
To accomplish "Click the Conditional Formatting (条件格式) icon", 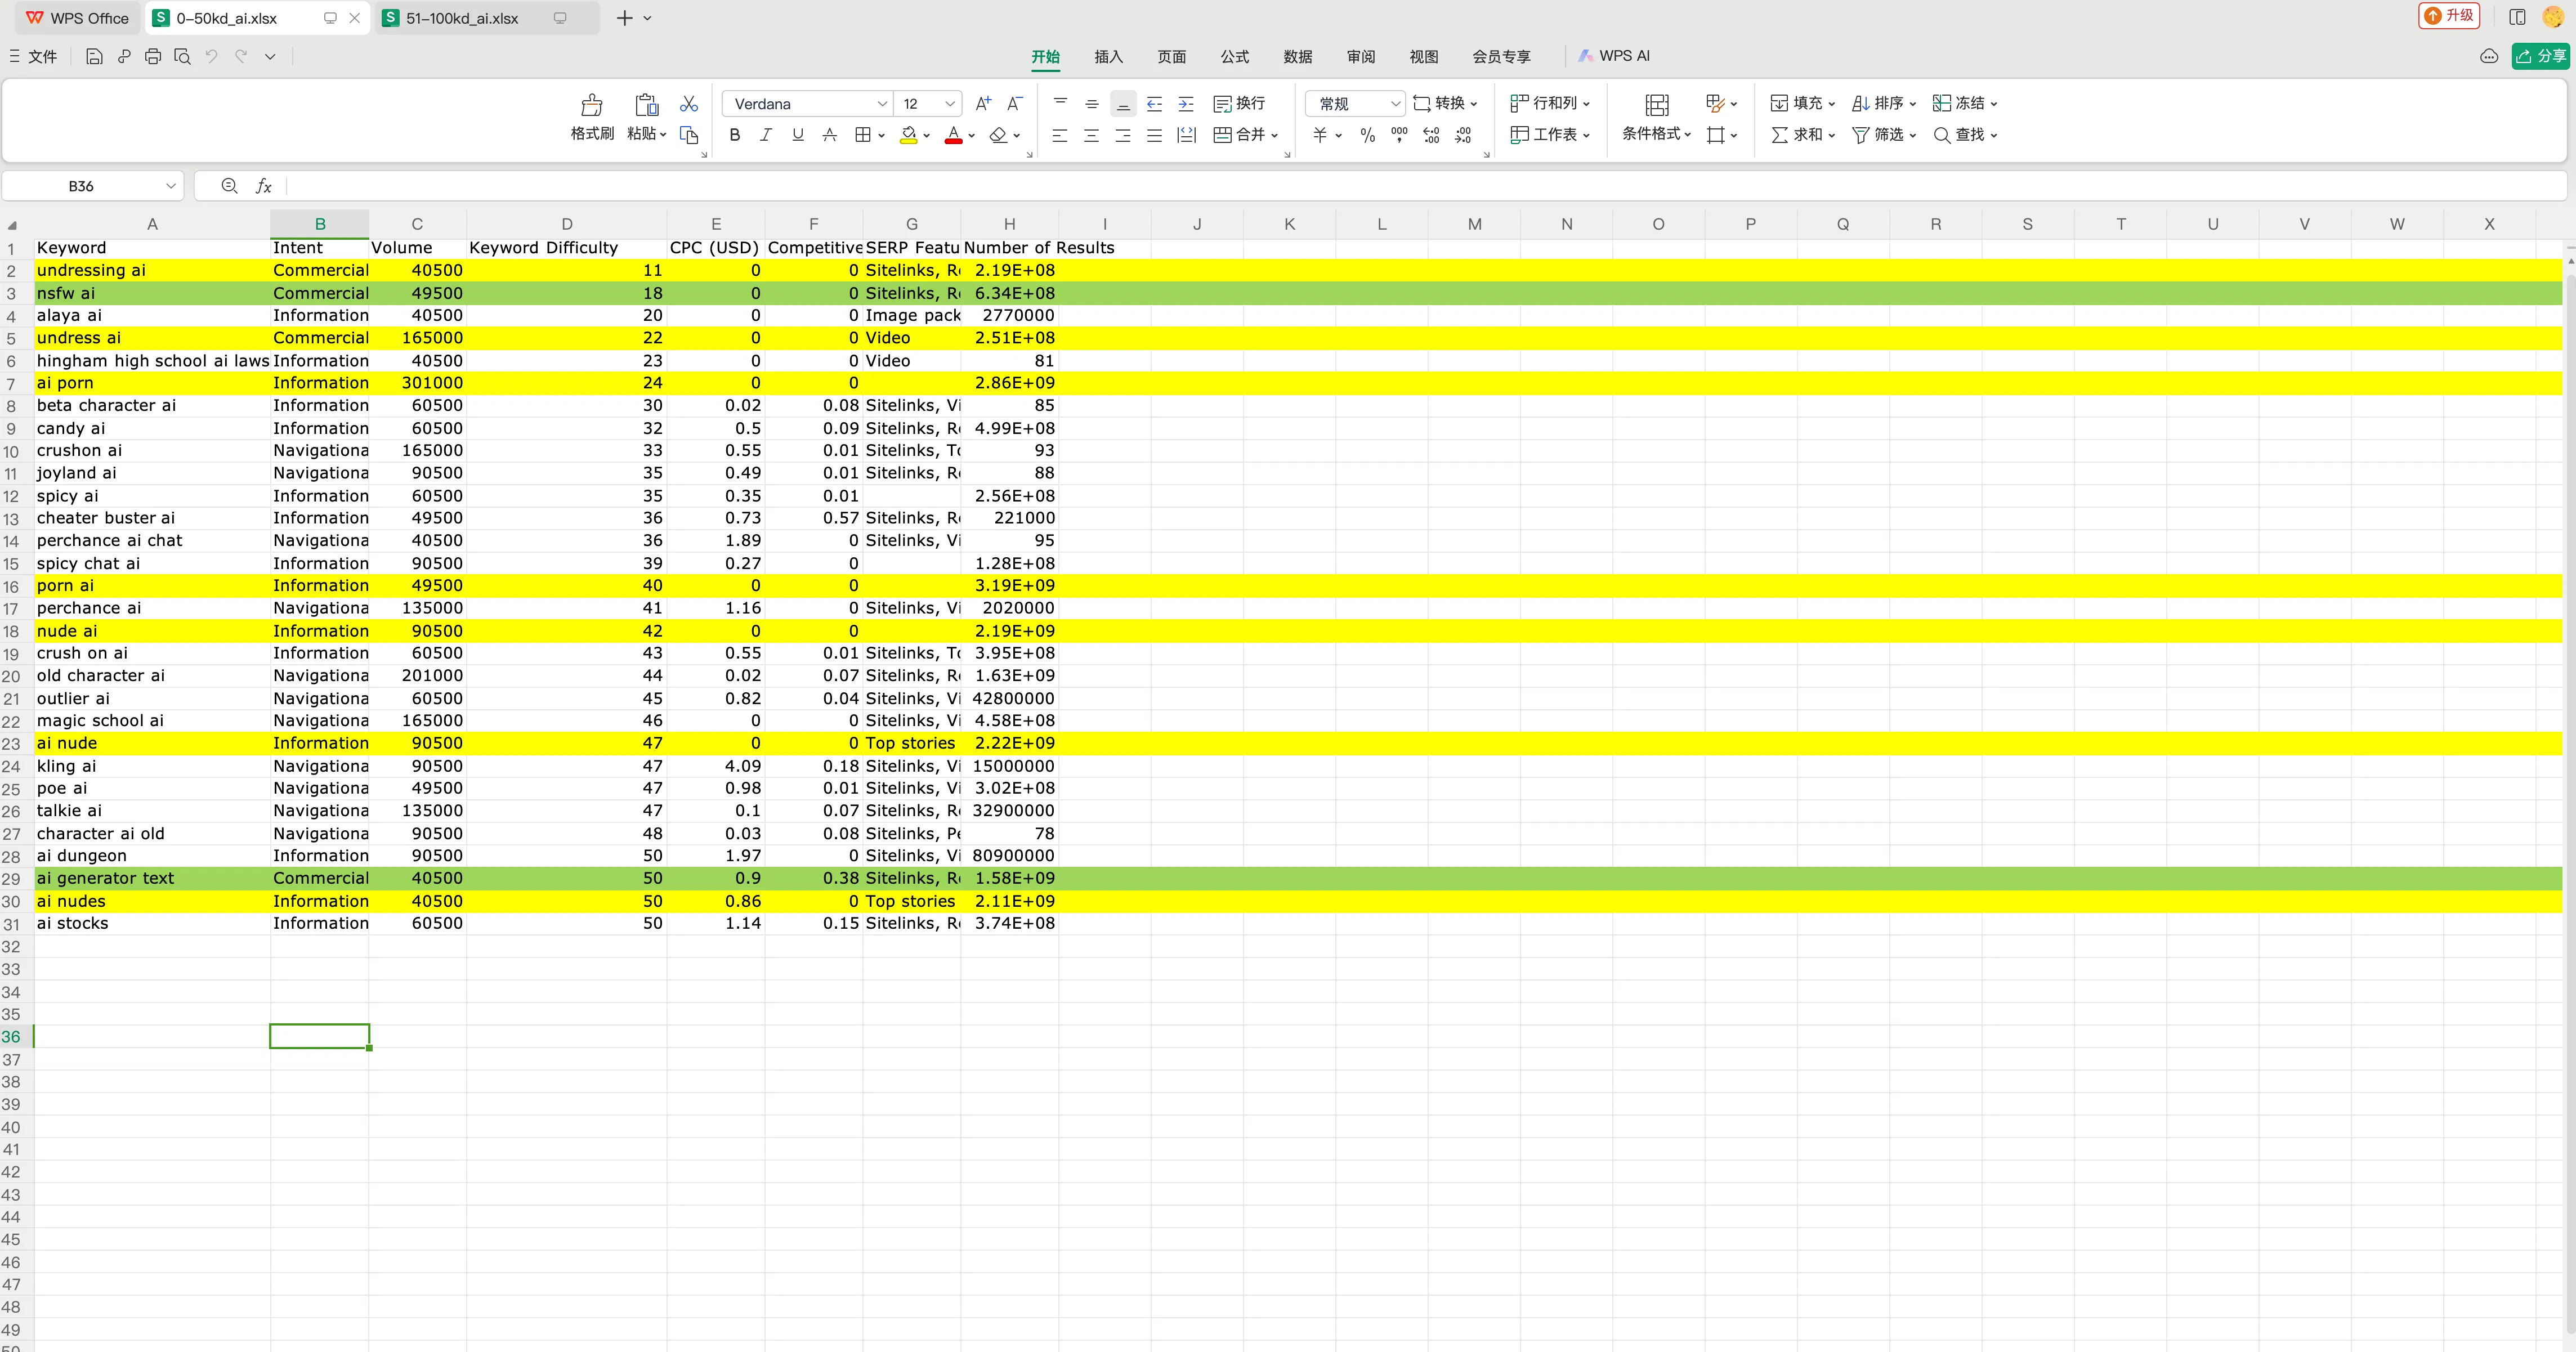I will 1656,104.
